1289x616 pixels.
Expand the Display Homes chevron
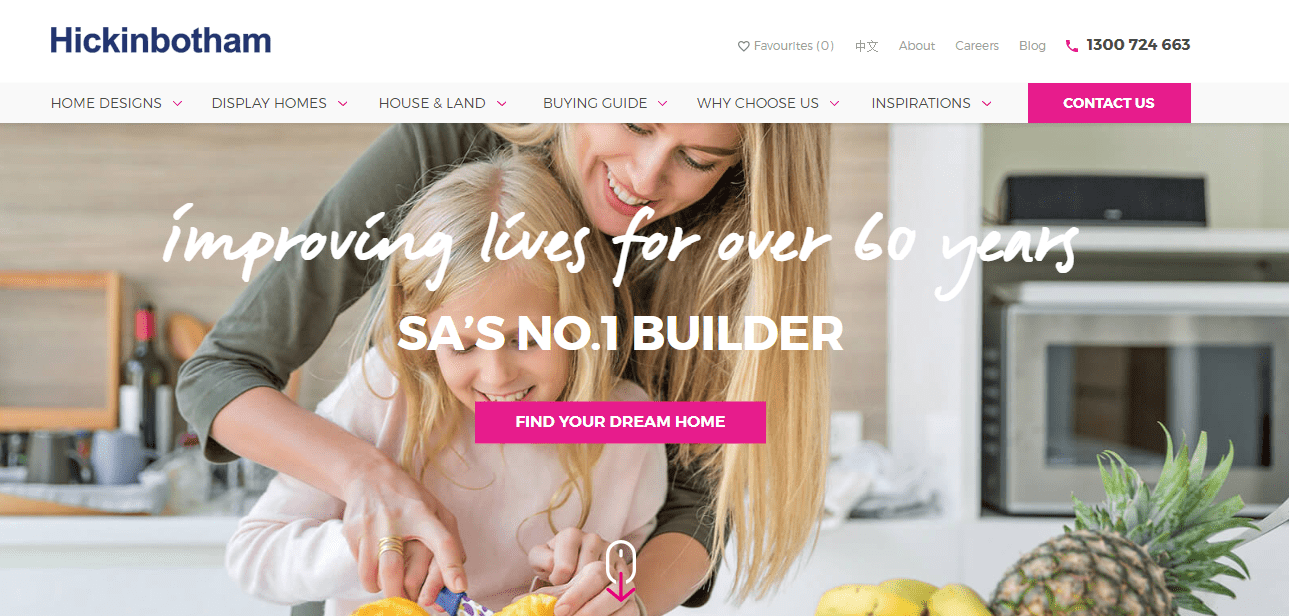pyautogui.click(x=342, y=103)
